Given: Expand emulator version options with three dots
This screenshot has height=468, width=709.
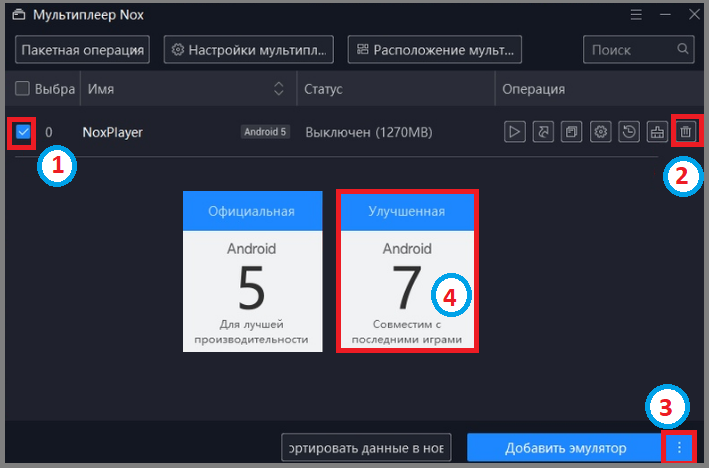Looking at the screenshot, I should 679,447.
